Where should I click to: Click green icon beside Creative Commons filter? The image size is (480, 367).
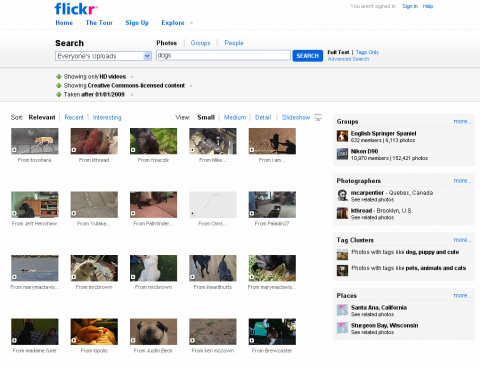(x=59, y=86)
